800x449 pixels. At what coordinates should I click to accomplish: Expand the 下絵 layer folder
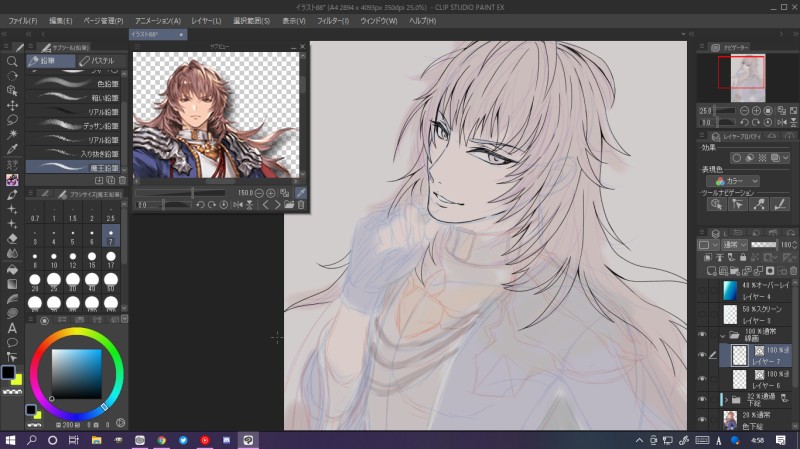727,400
